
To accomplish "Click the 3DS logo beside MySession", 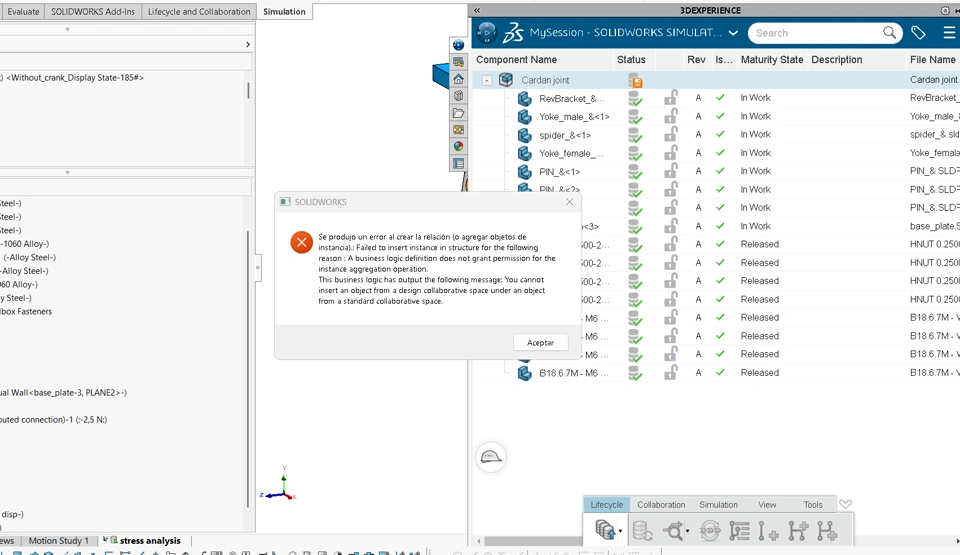I will (x=513, y=33).
